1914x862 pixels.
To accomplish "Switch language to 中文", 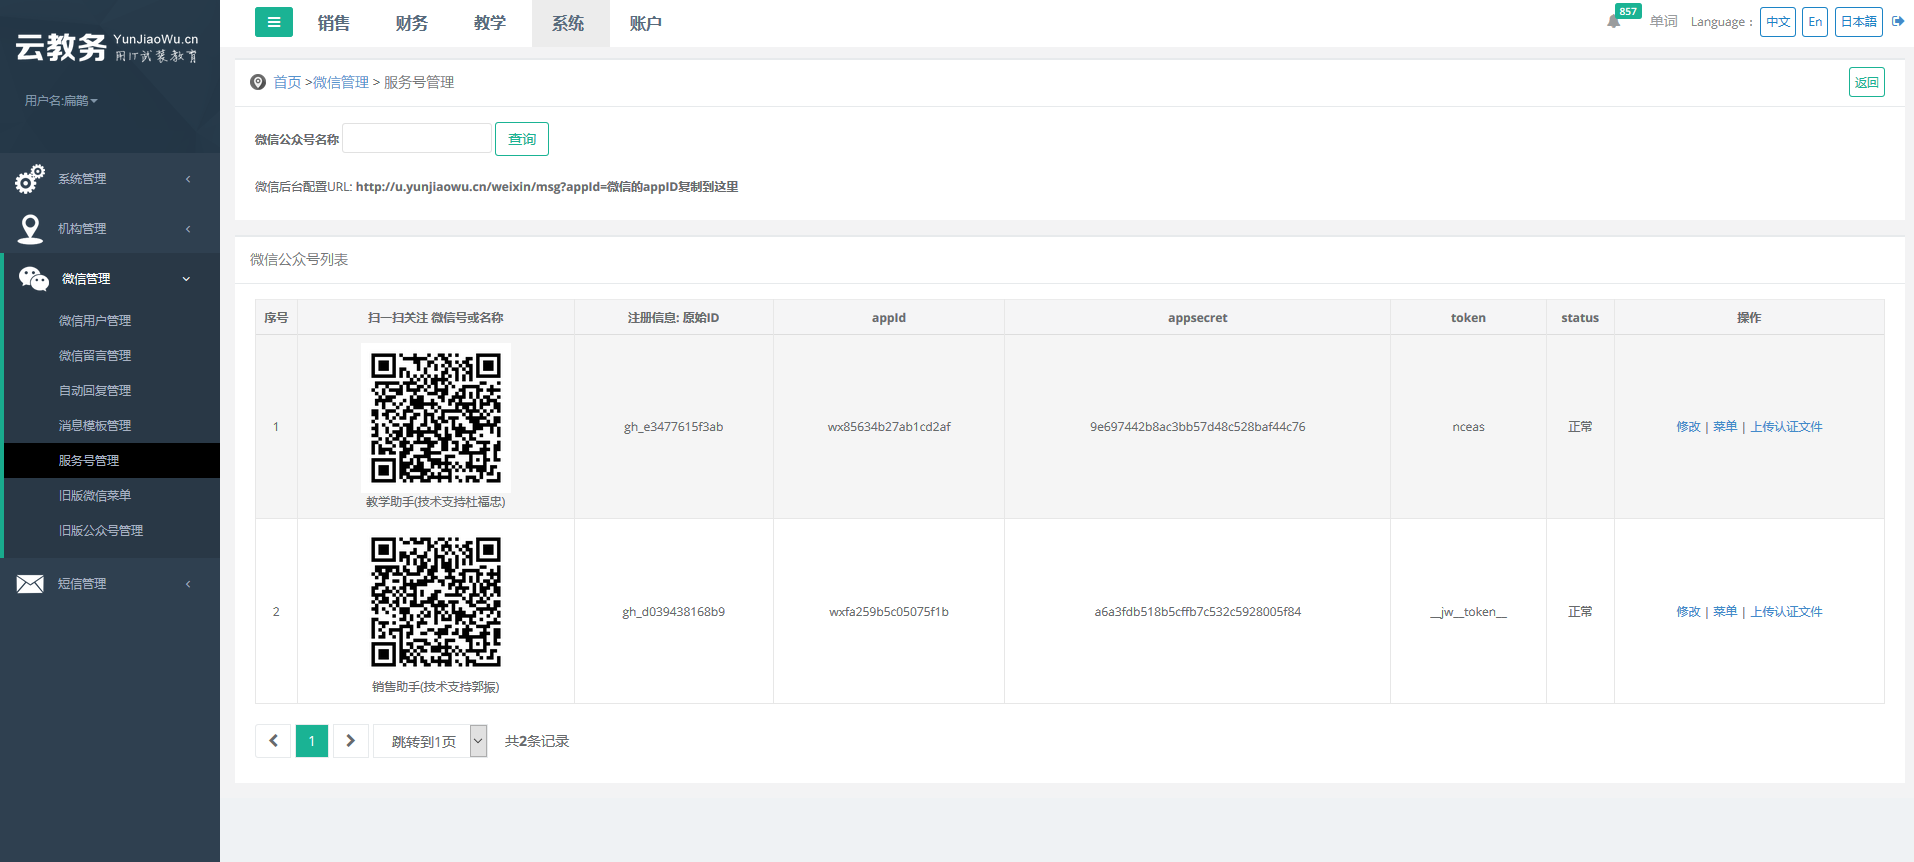I will pyautogui.click(x=1778, y=22).
